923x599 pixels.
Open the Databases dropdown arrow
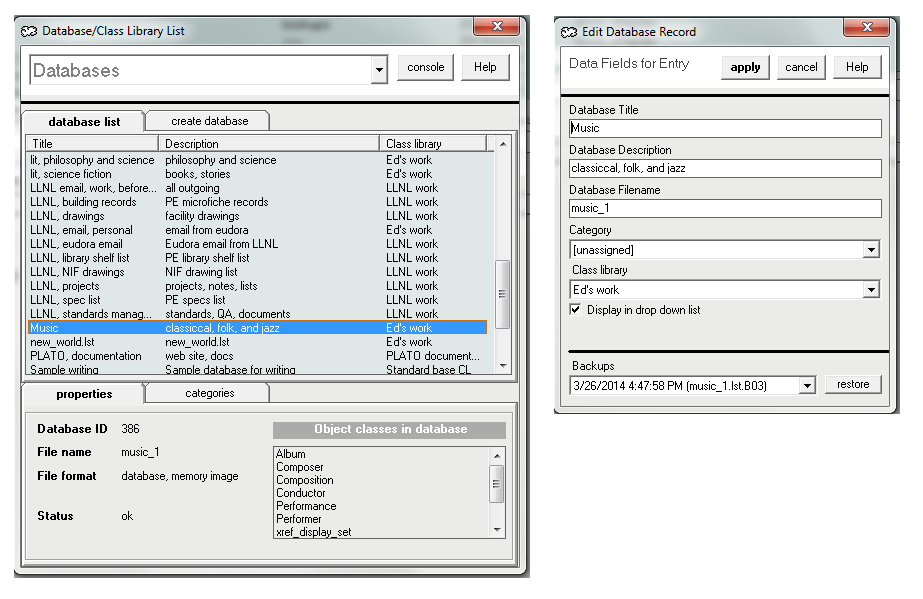pyautogui.click(x=379, y=71)
